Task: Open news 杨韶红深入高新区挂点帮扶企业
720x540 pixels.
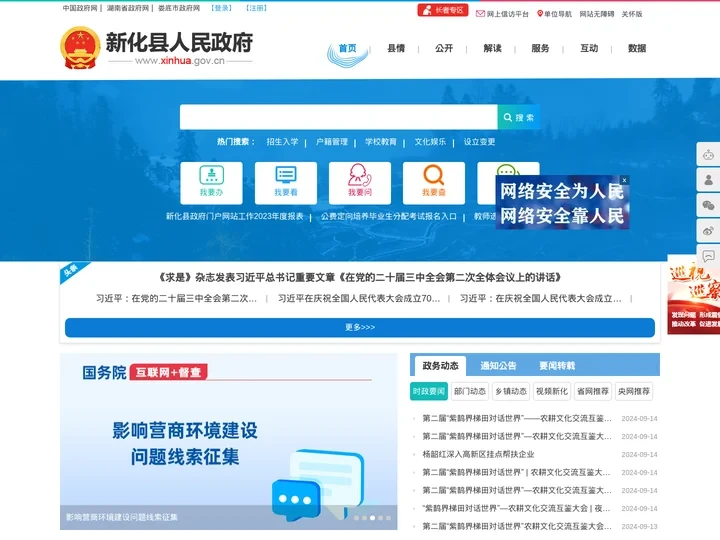Action: click(x=478, y=455)
